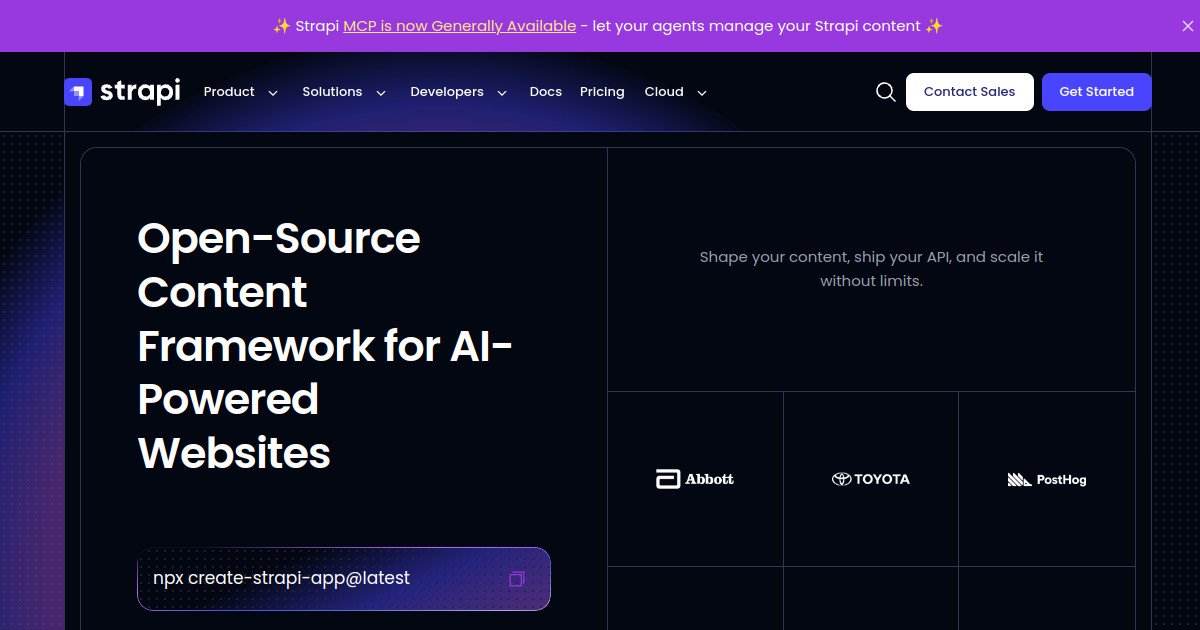Expand the Solutions menu chevron
The width and height of the screenshot is (1200, 630).
[381, 93]
